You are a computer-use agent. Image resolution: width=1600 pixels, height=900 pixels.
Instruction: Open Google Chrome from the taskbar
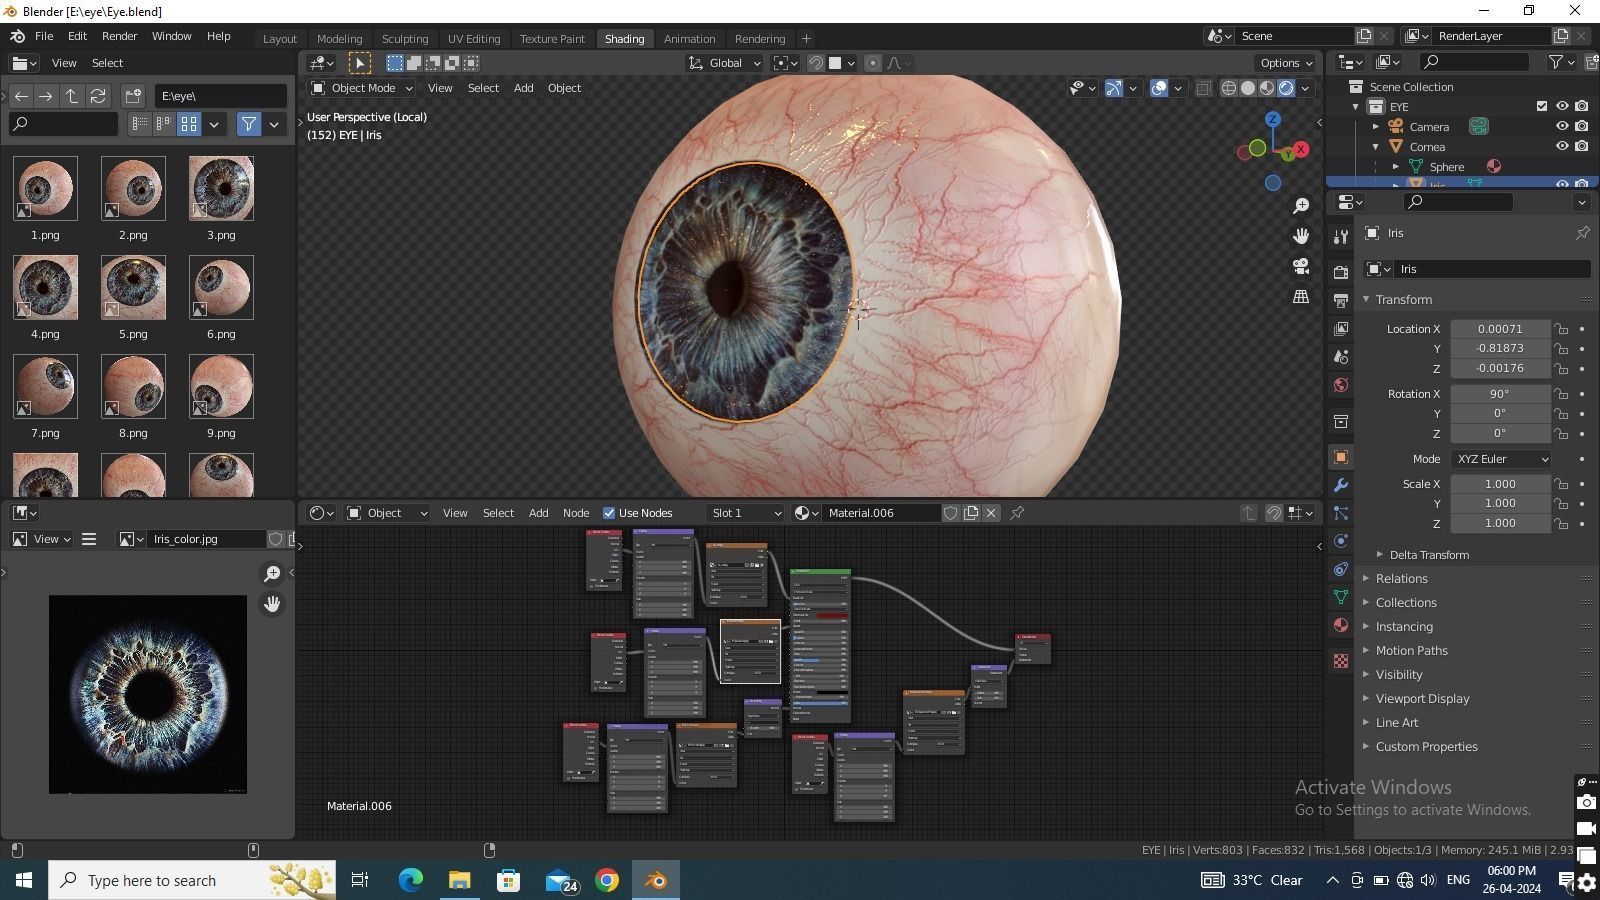607,881
